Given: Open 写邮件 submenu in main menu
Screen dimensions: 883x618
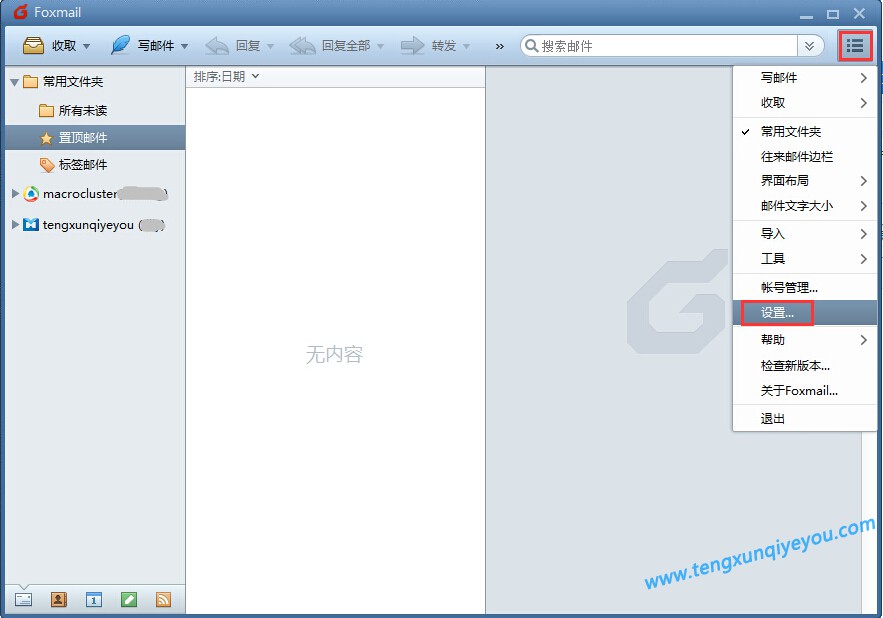Looking at the screenshot, I should tap(805, 78).
